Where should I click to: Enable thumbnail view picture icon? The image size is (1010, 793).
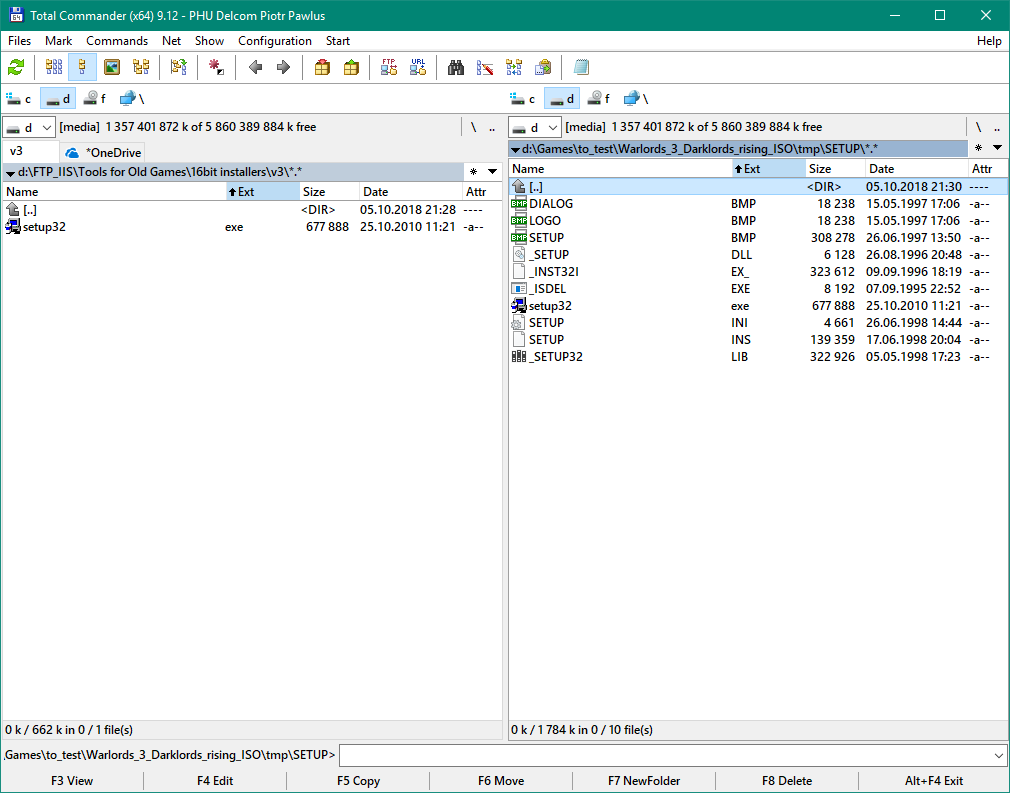pyautogui.click(x=112, y=67)
